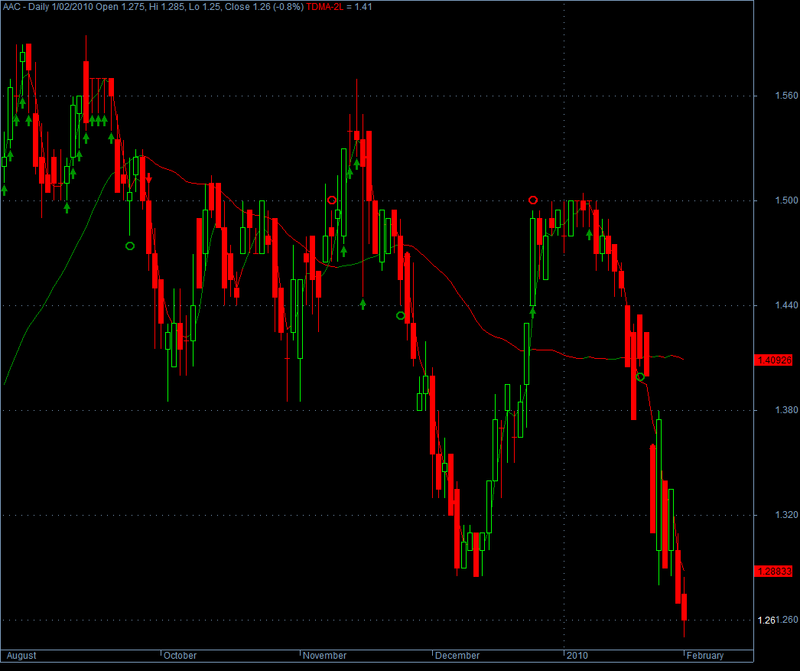
Task: Click the August date axis label
Action: (21, 656)
